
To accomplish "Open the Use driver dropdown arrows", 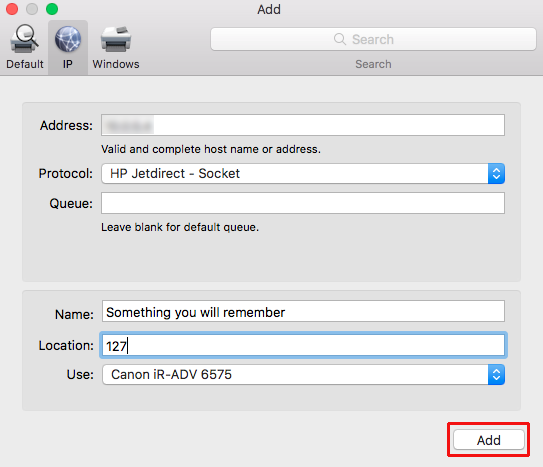I will (x=496, y=375).
